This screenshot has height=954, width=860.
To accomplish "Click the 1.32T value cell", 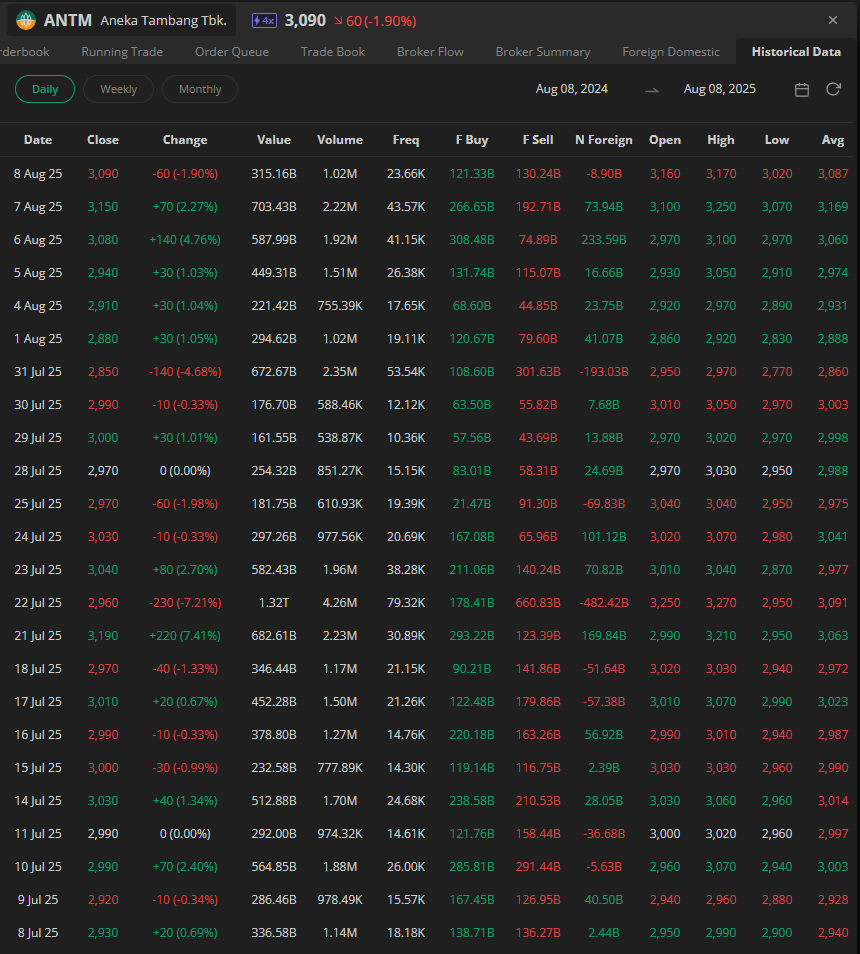I will click(274, 603).
